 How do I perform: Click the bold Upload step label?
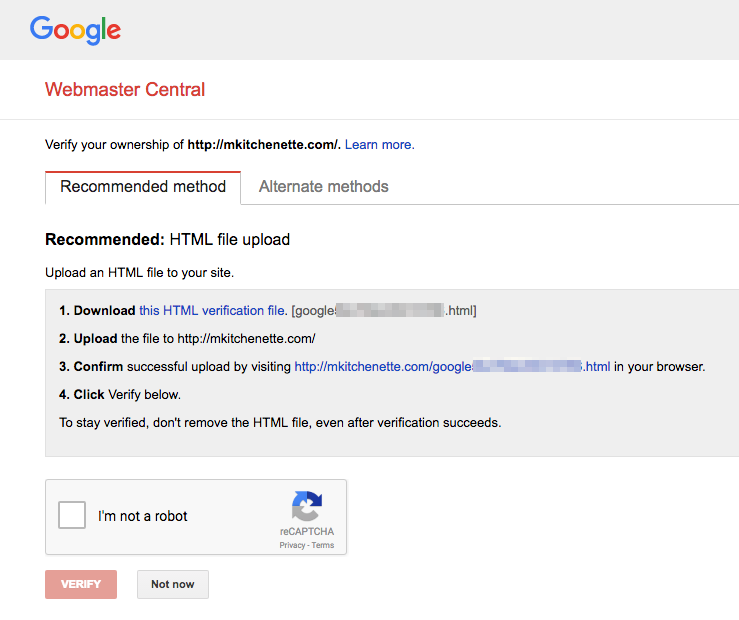(96, 339)
